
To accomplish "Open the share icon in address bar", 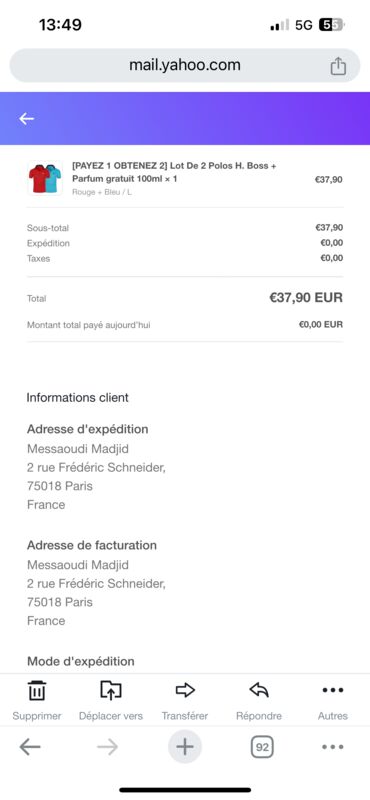I will [338, 66].
